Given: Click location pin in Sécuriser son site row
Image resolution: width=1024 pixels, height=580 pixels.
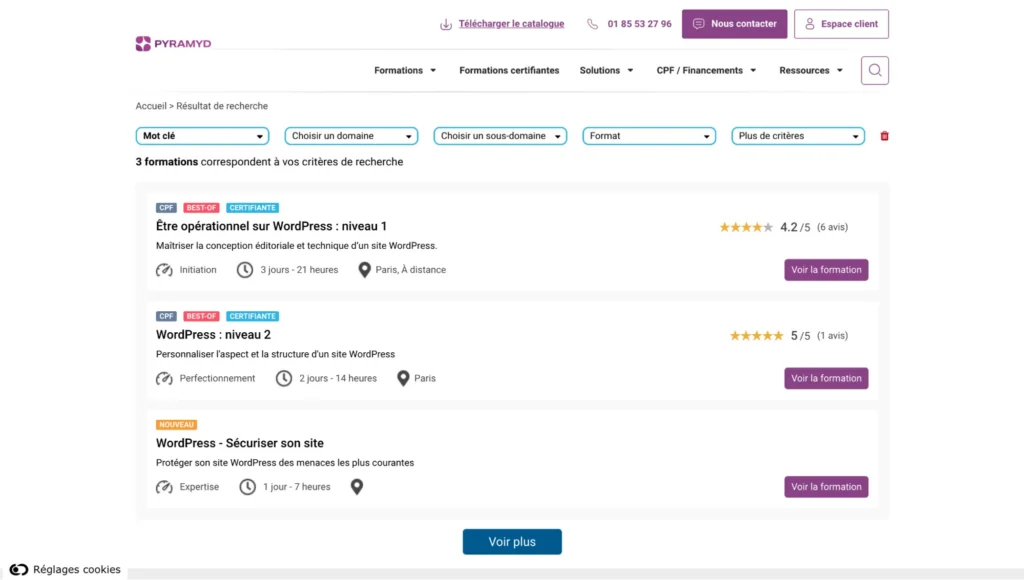Looking at the screenshot, I should 357,487.
